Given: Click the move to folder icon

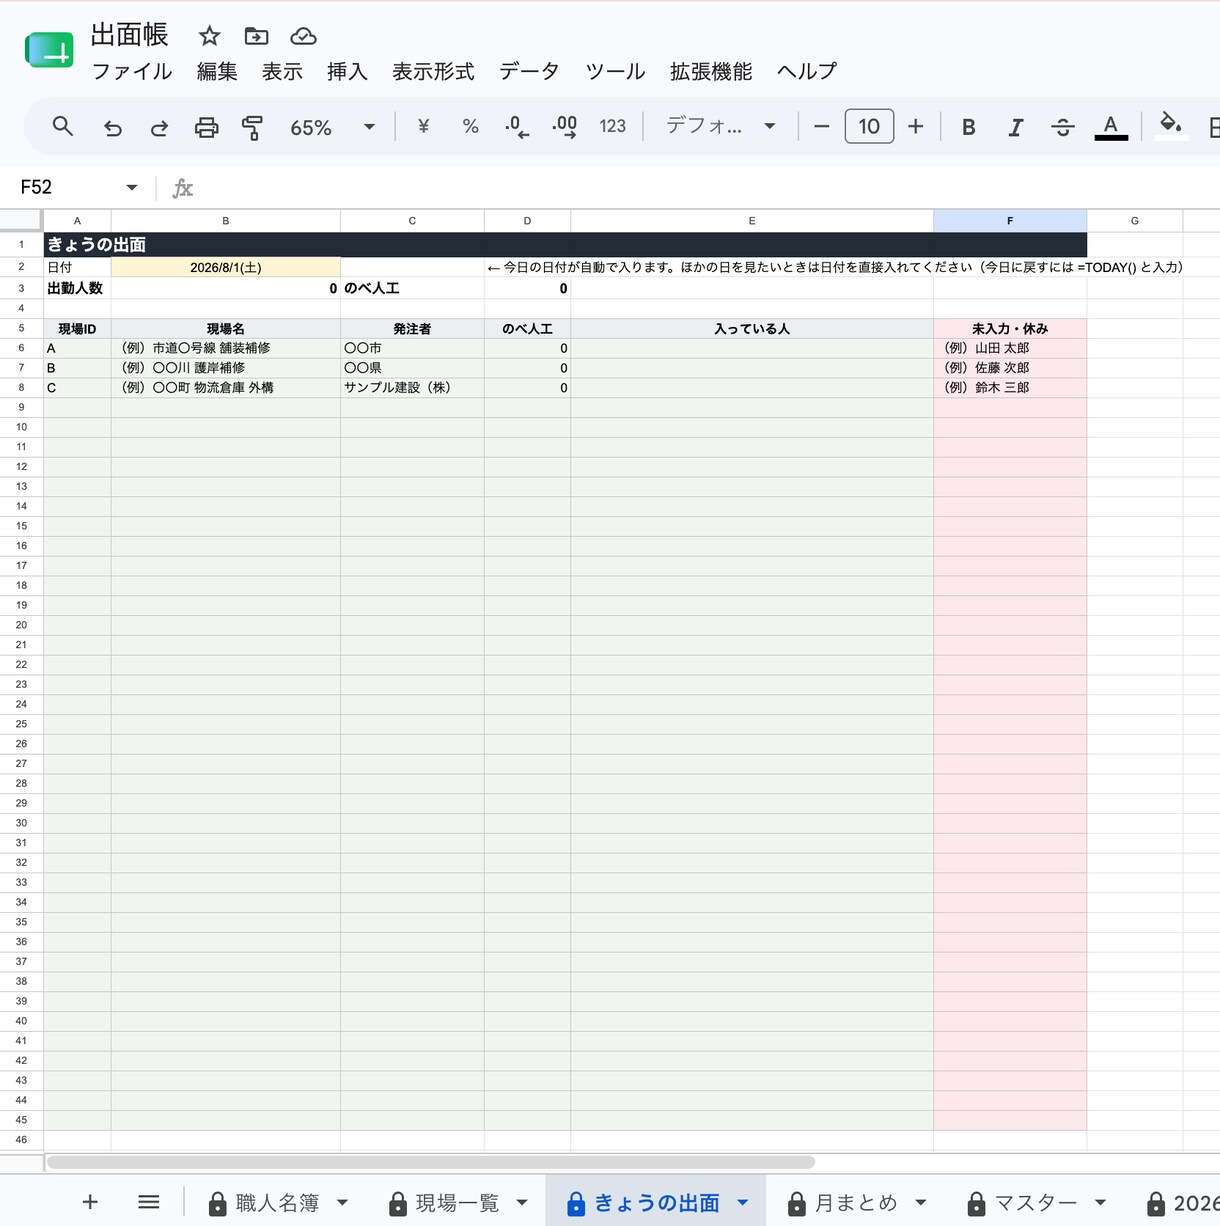Looking at the screenshot, I should [x=256, y=36].
